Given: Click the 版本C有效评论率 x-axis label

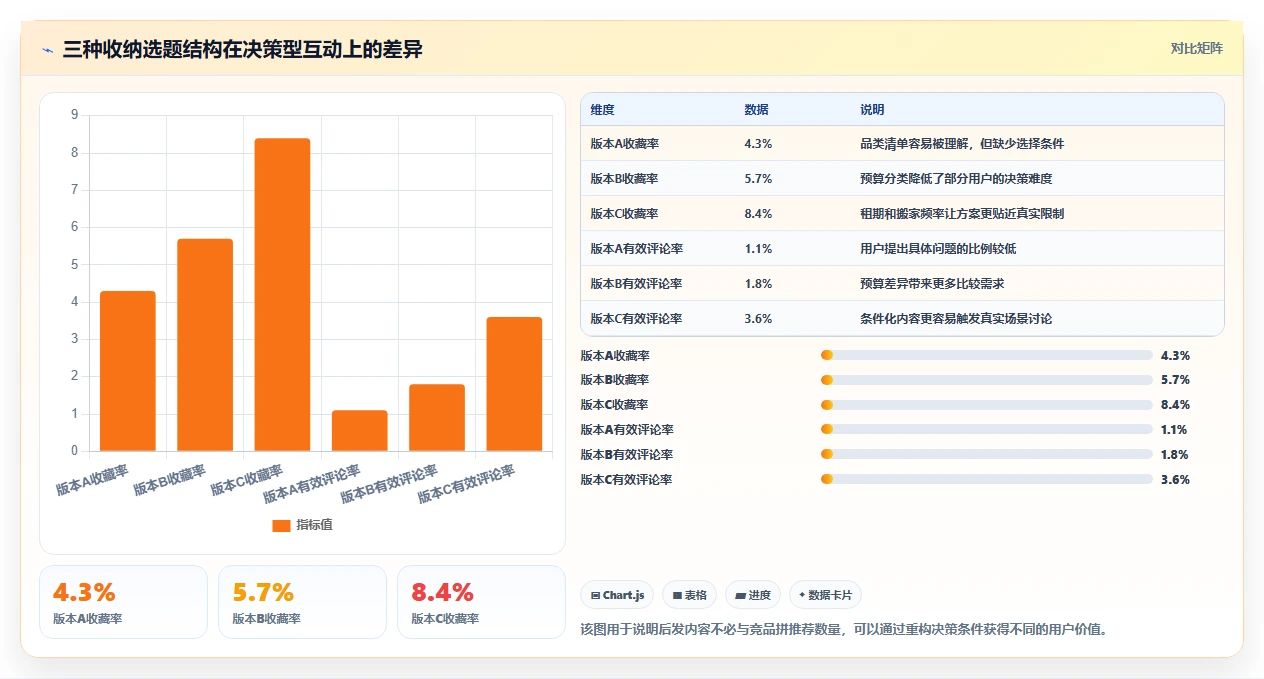Looking at the screenshot, I should click(467, 484).
